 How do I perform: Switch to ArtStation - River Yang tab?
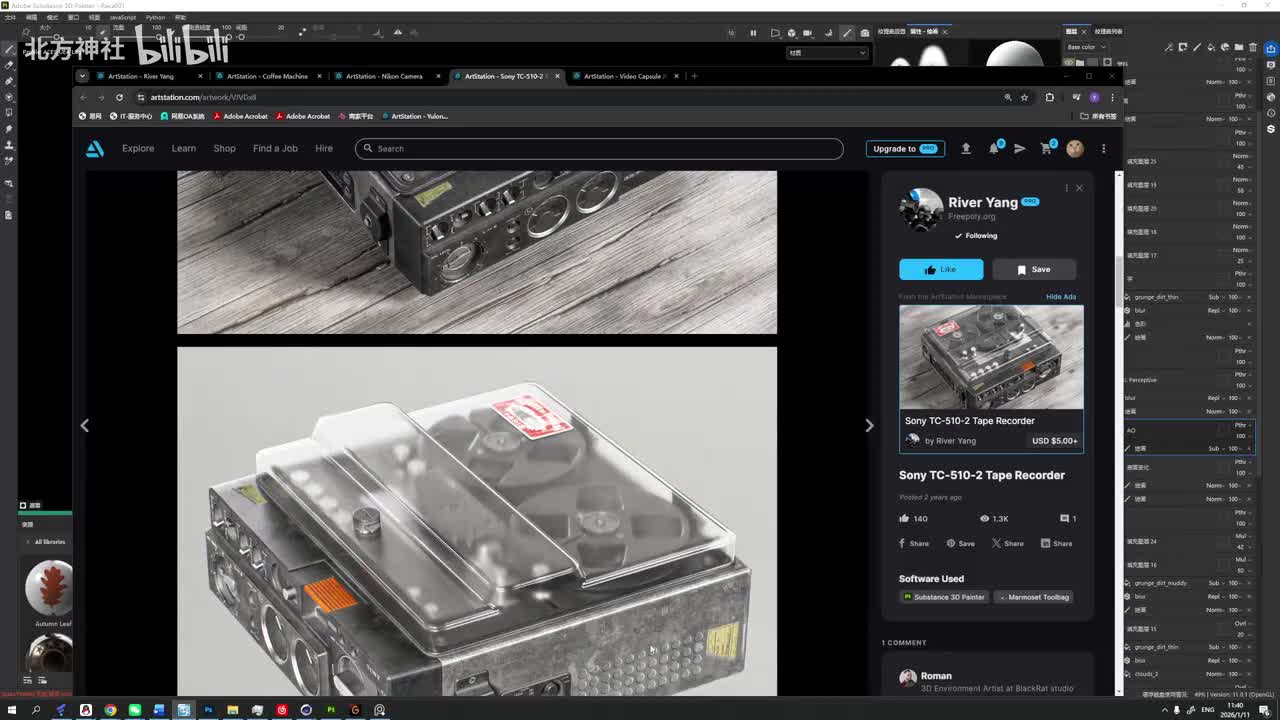pos(148,76)
